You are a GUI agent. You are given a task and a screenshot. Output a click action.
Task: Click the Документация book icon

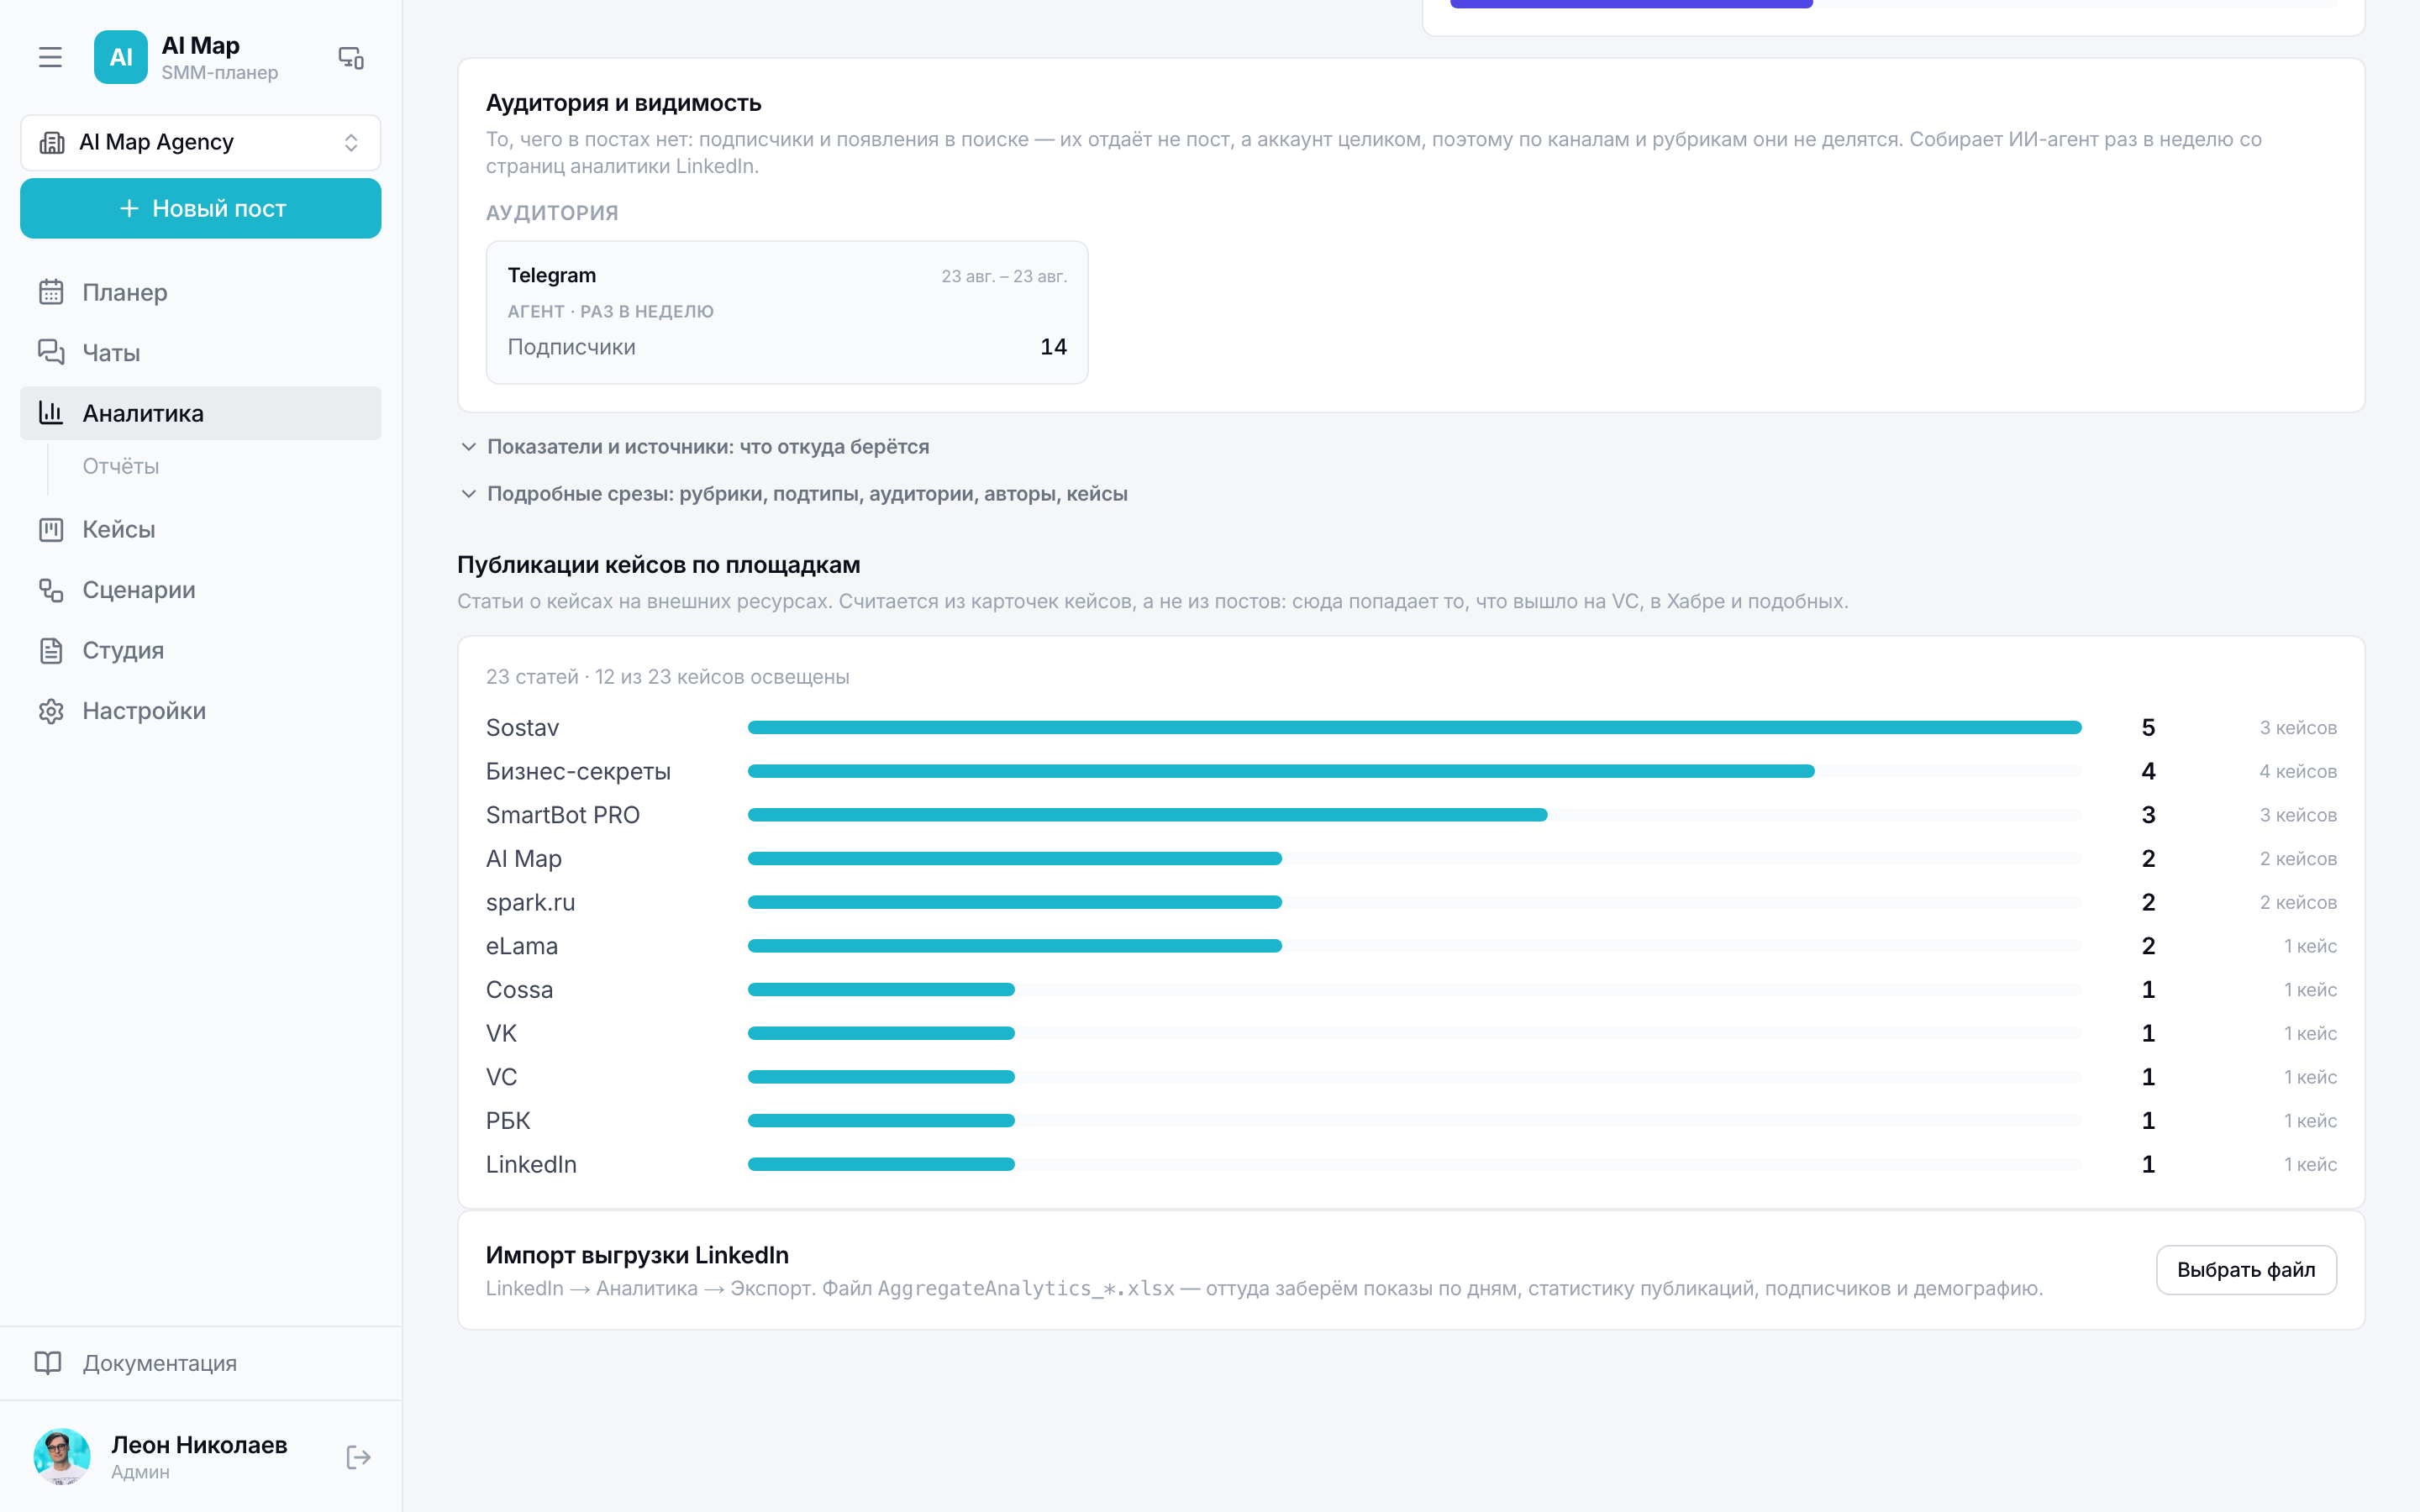pos(48,1363)
